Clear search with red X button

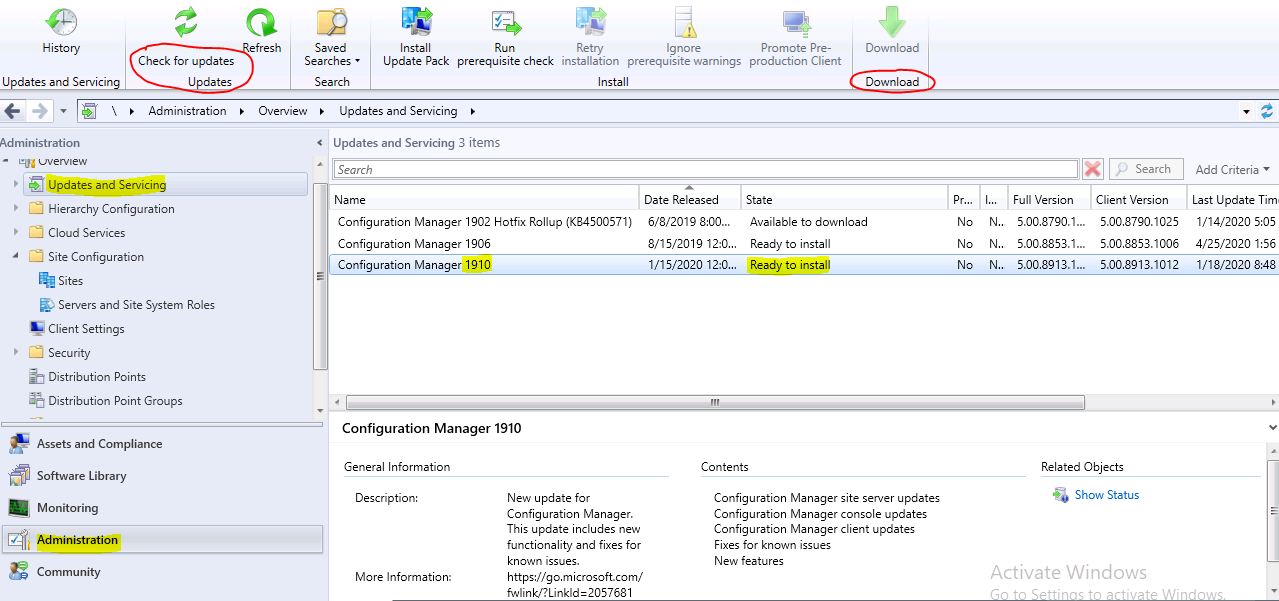tap(1093, 170)
